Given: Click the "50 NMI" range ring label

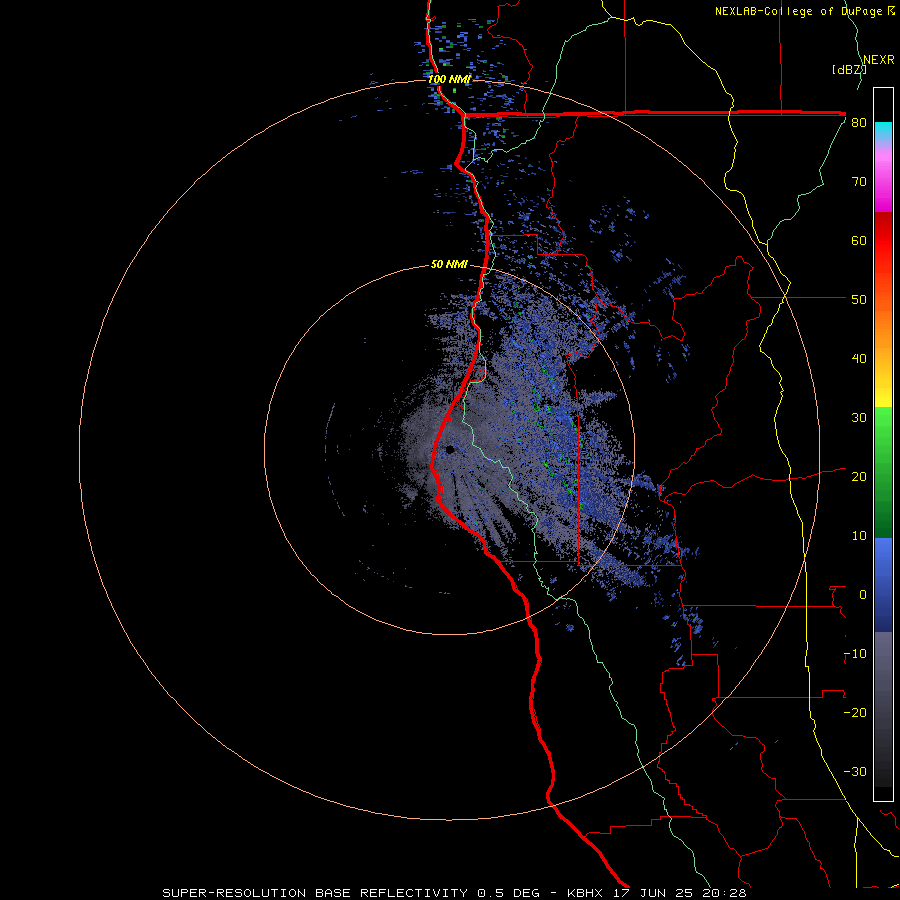Looking at the screenshot, I should coord(449,265).
